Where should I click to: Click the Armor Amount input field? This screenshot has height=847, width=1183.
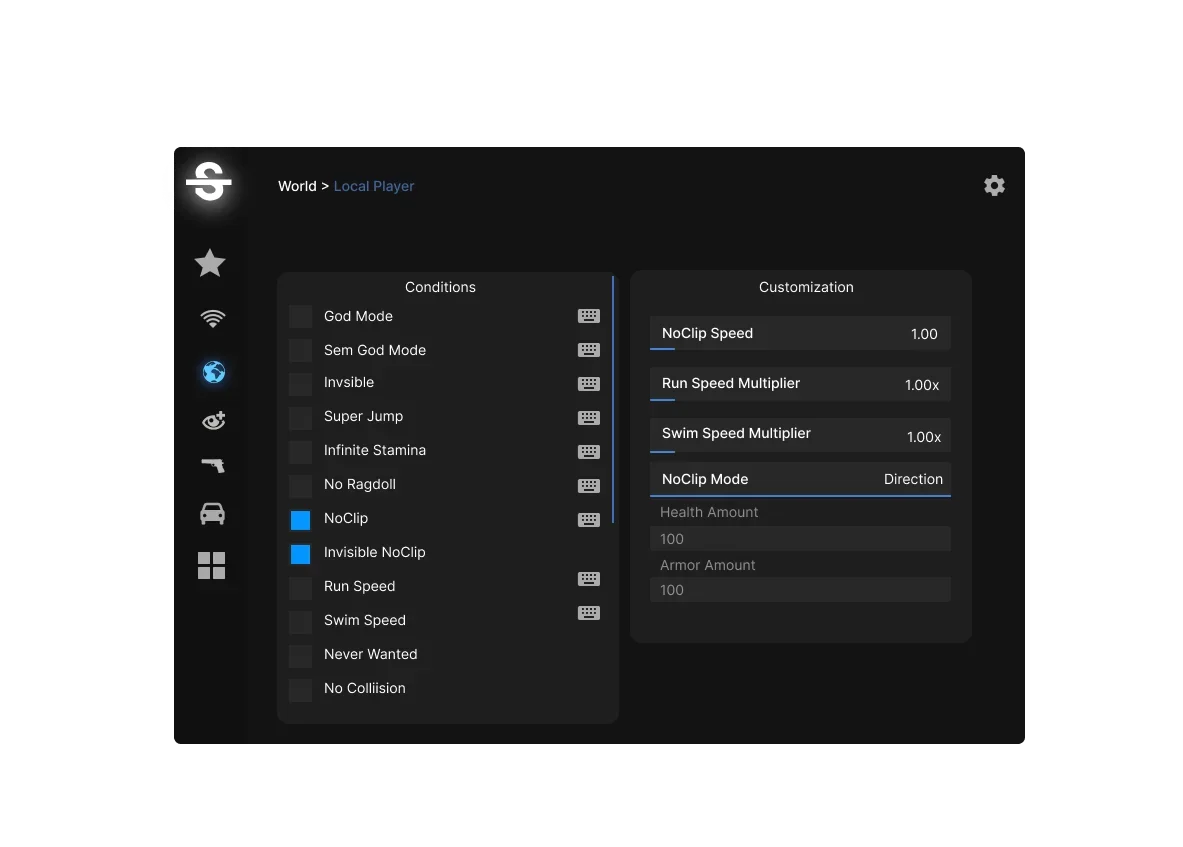tap(800, 590)
